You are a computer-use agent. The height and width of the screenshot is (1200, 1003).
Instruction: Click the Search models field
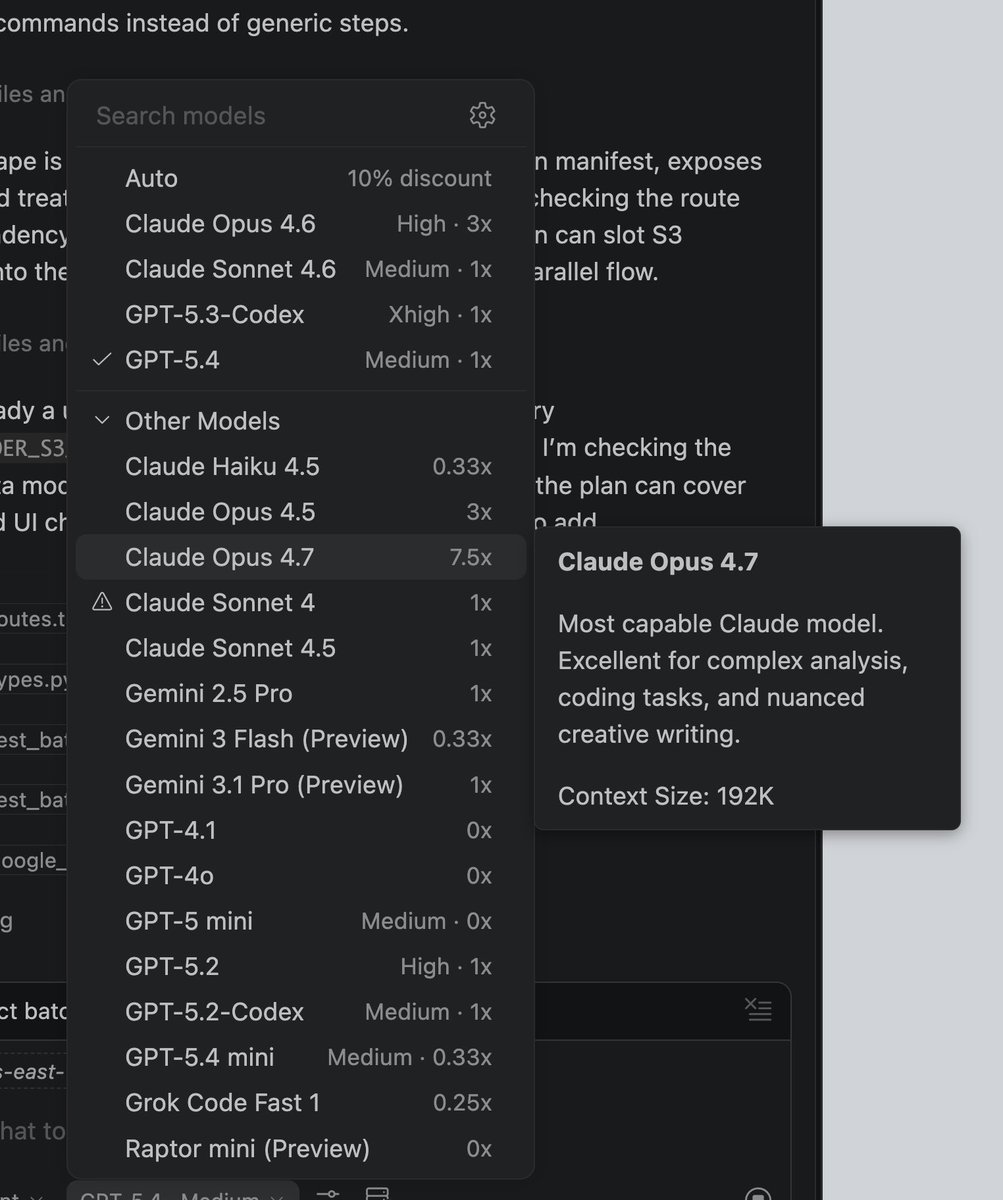(270, 116)
